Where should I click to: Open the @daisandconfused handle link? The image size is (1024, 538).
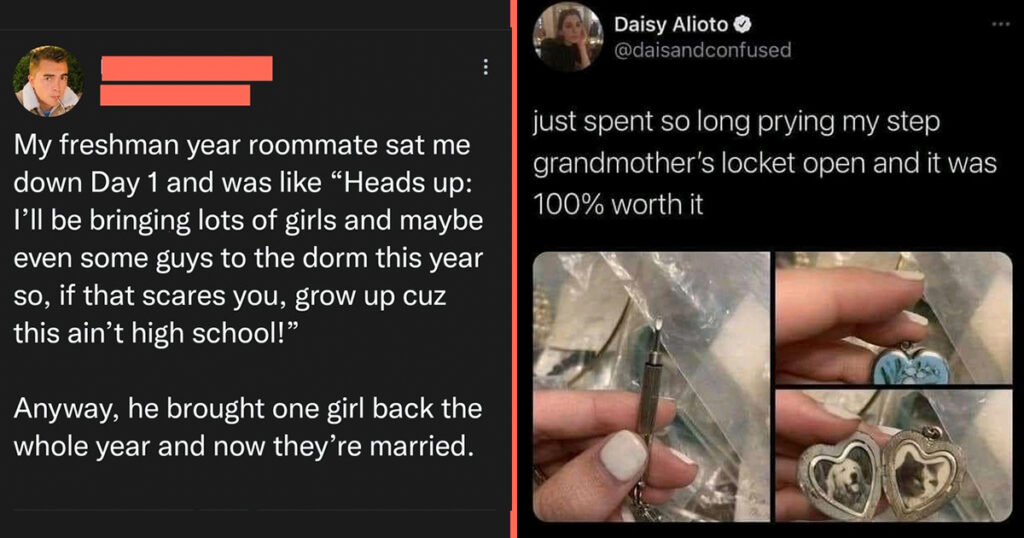pyautogui.click(x=703, y=50)
